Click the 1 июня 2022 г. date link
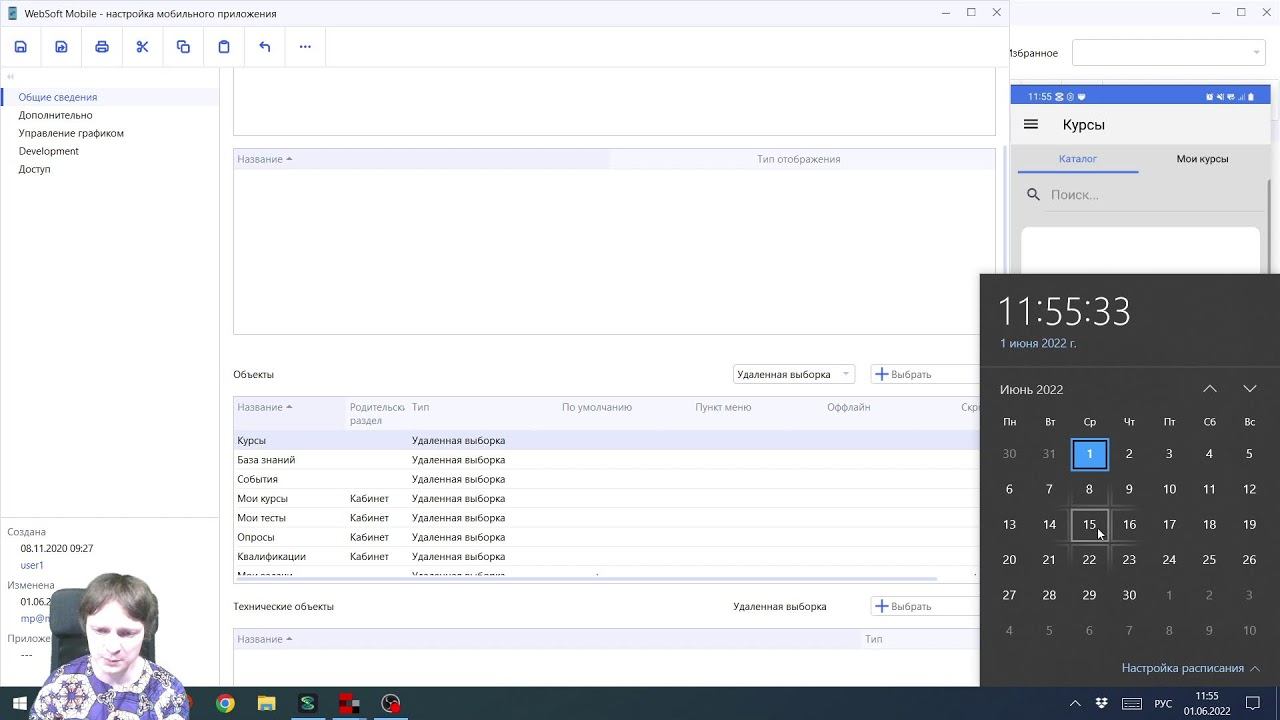 click(x=1038, y=343)
